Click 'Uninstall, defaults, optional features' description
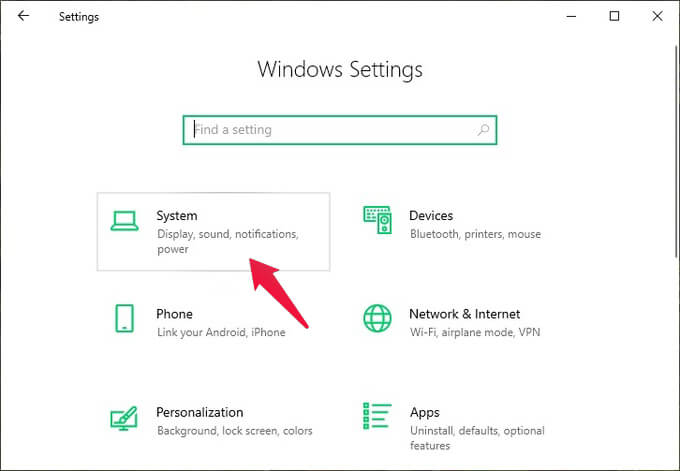This screenshot has height=471, width=680. point(477,438)
